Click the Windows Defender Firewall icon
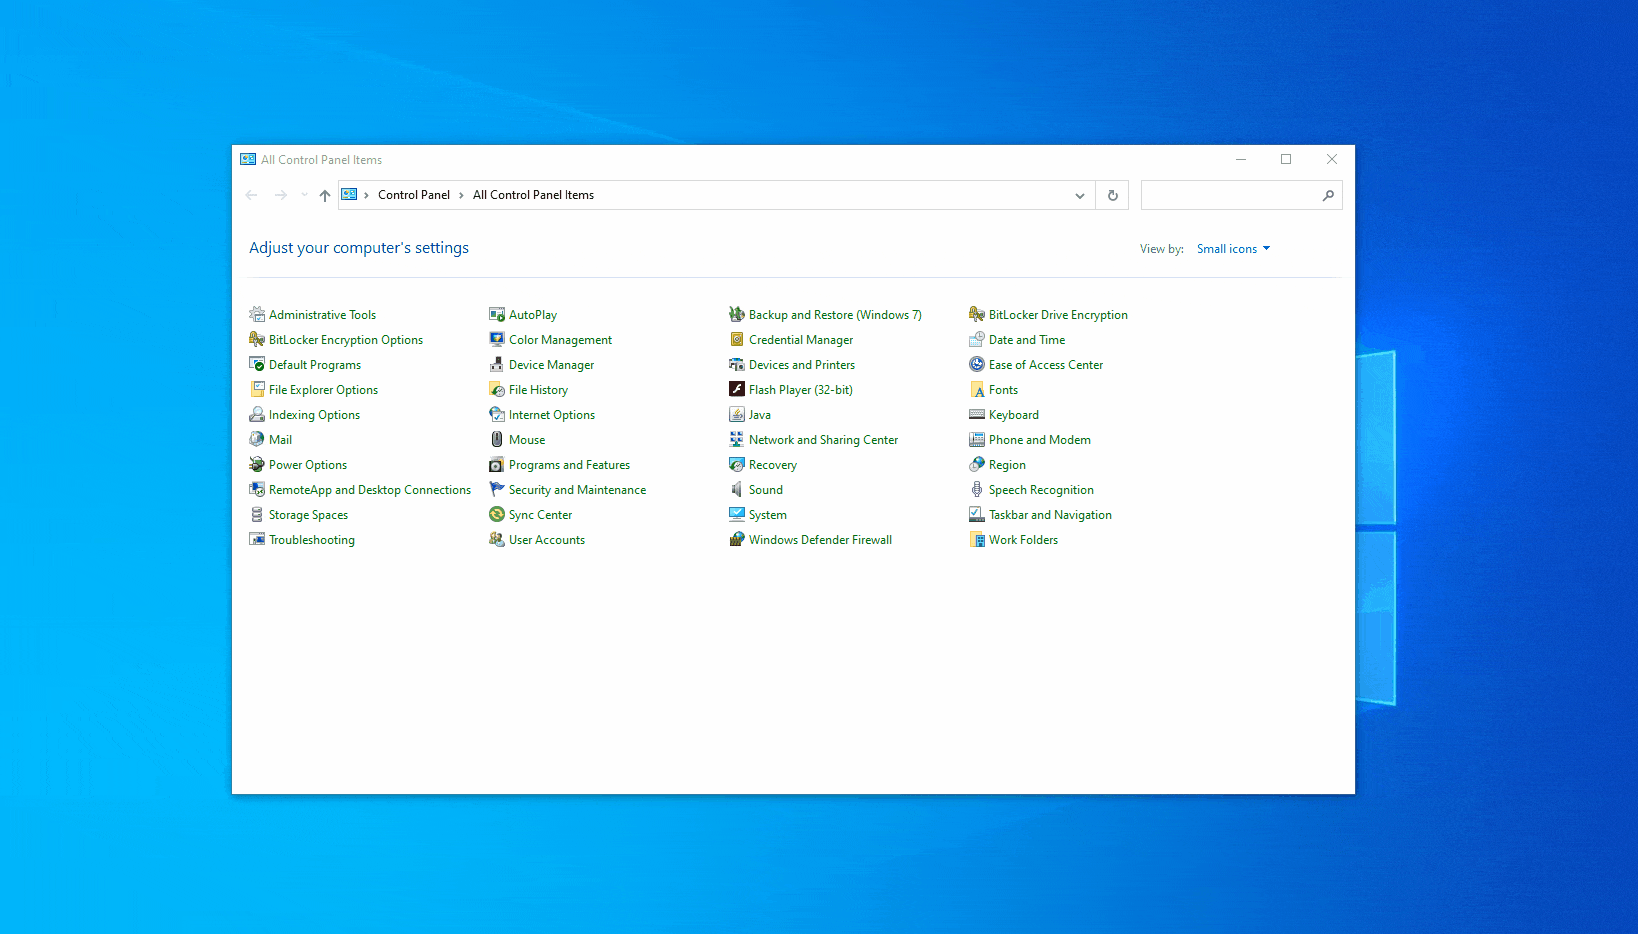 [737, 540]
